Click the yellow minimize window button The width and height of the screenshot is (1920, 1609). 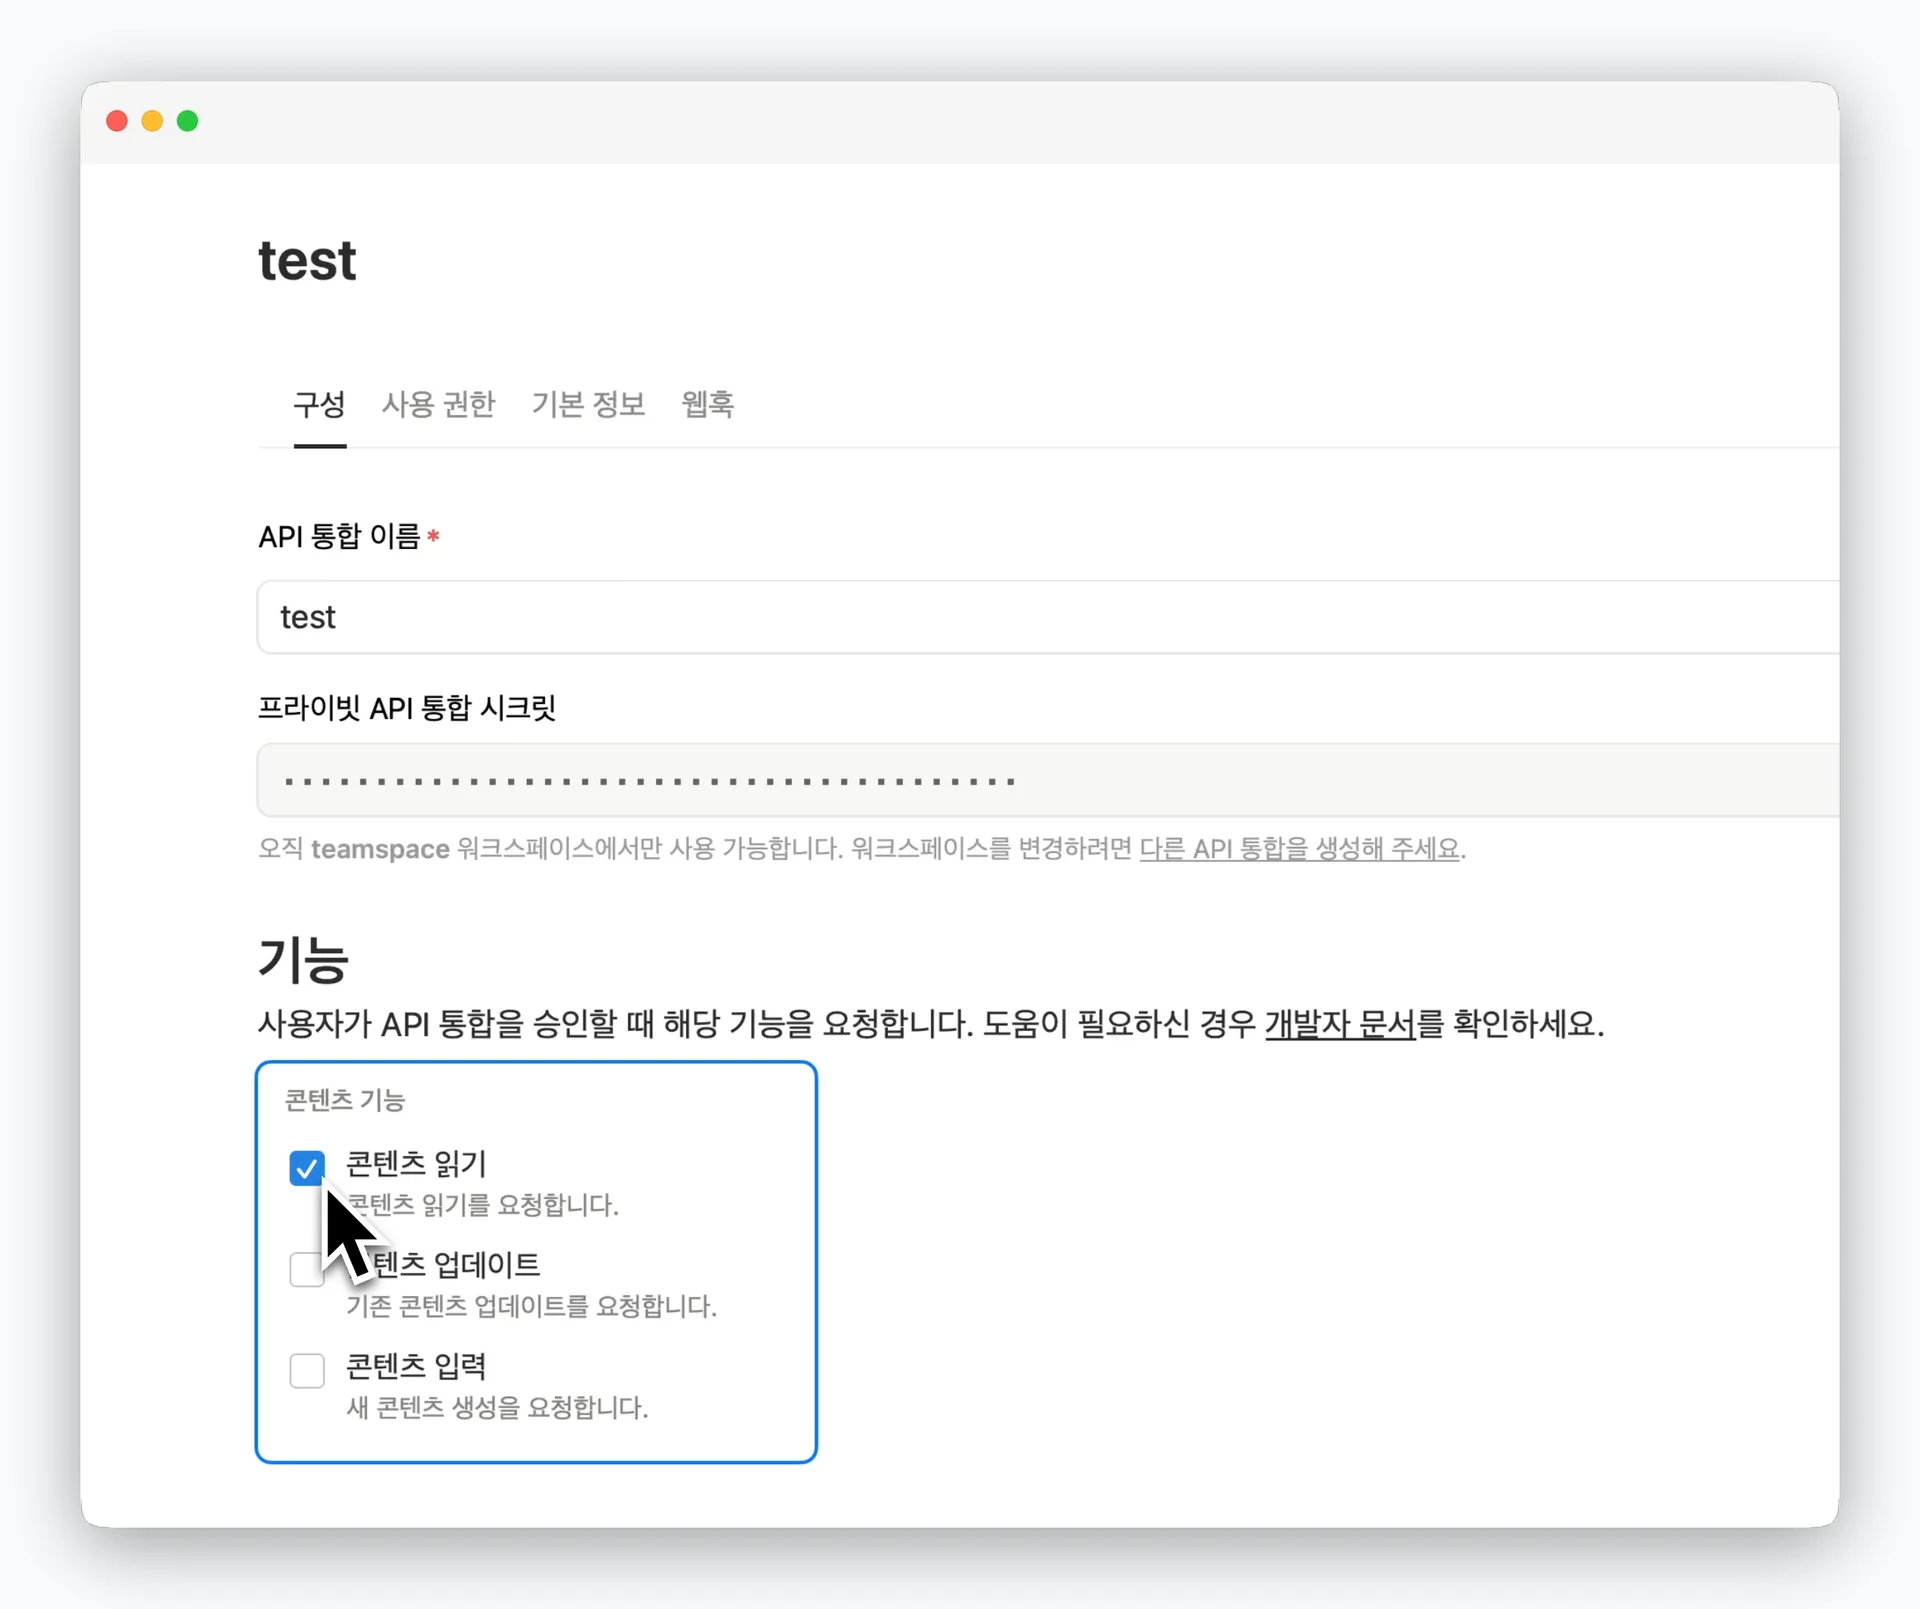click(152, 121)
